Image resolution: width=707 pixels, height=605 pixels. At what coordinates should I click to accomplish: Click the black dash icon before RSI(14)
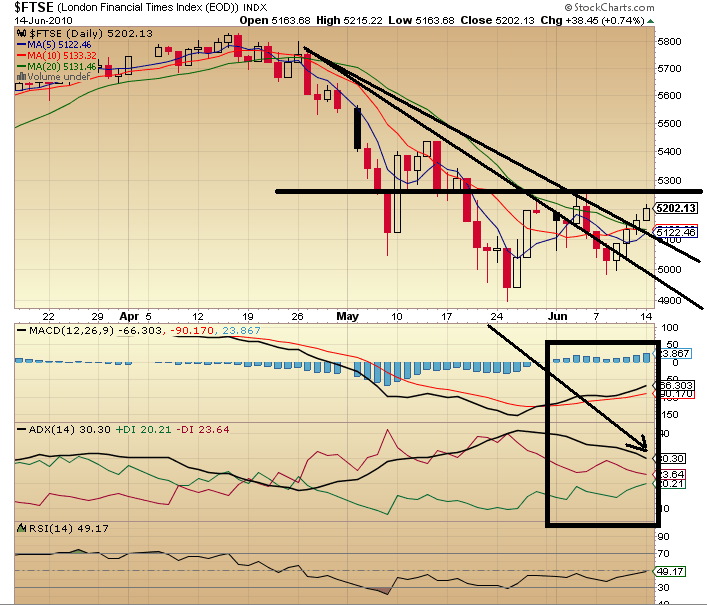pos(19,528)
